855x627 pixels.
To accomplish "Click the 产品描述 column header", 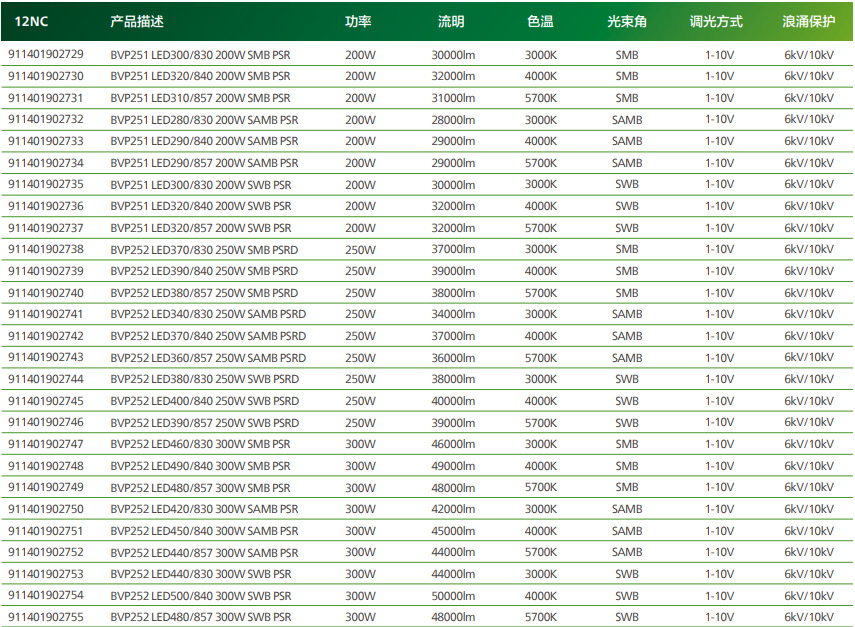I will click(137, 21).
